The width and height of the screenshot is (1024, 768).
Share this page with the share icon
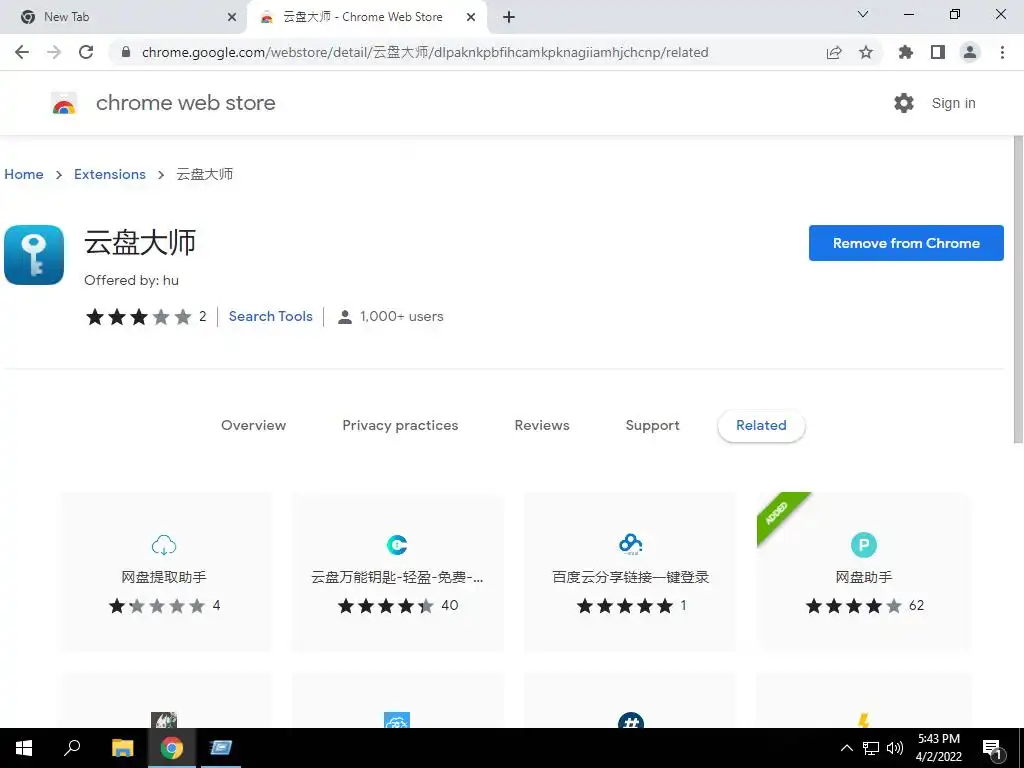point(834,52)
